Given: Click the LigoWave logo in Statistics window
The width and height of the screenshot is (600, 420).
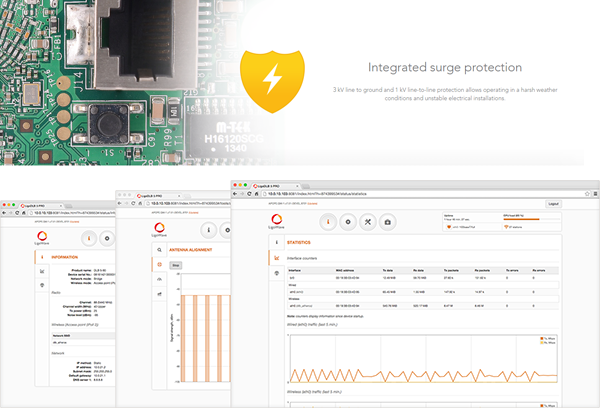Looking at the screenshot, I should pos(276,221).
